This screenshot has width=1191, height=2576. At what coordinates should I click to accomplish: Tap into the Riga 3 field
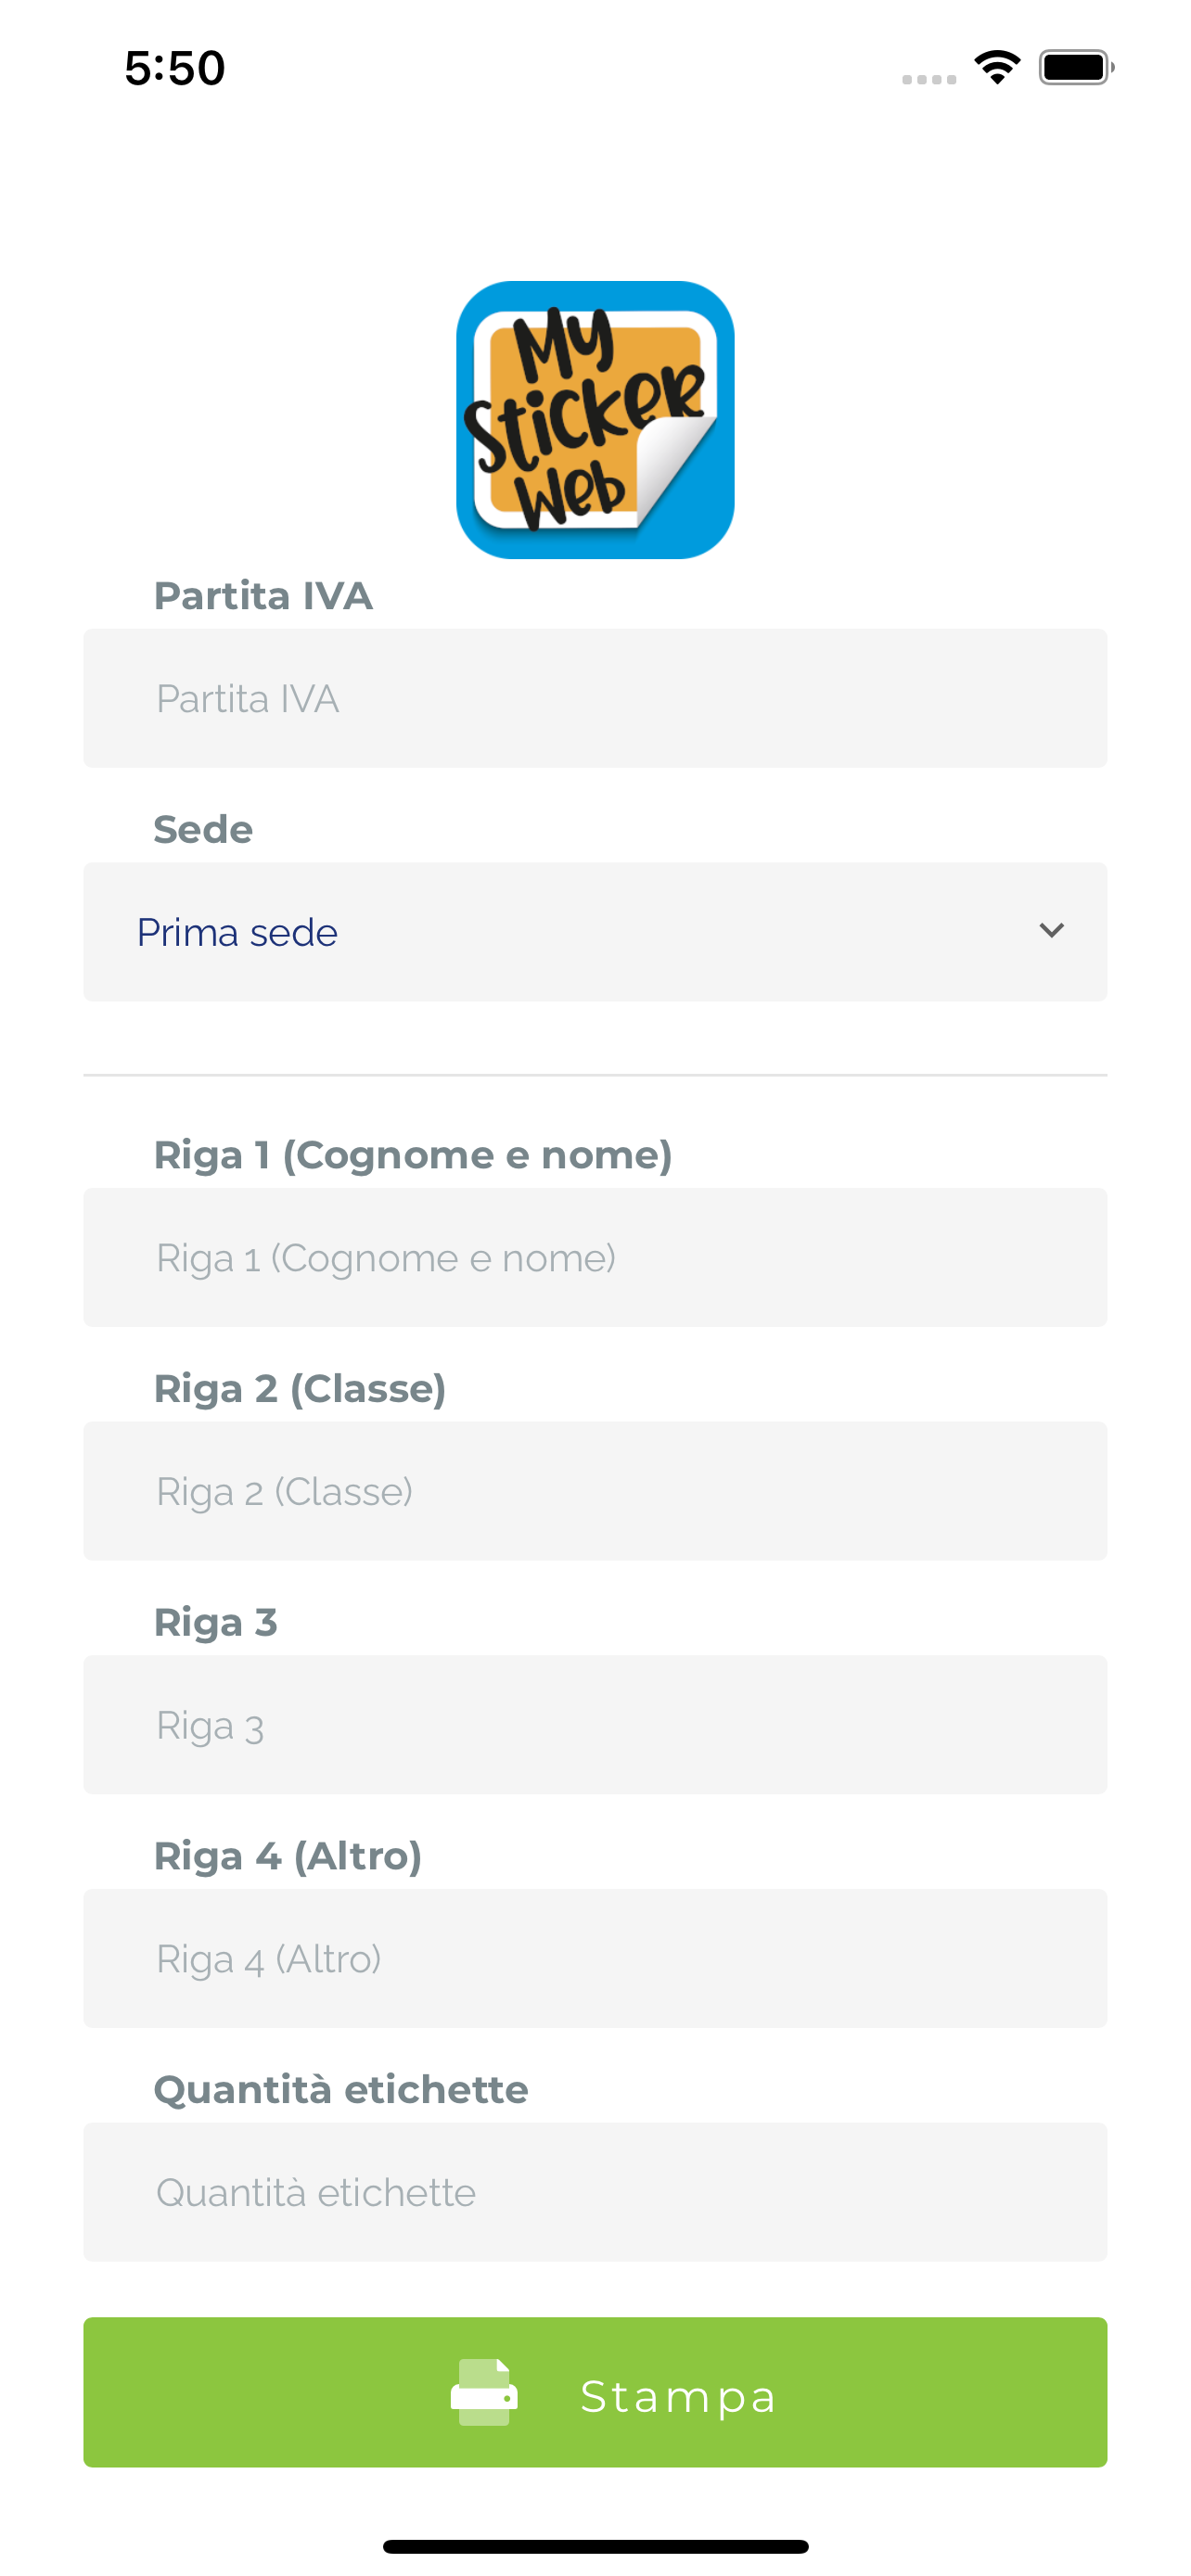595,1725
